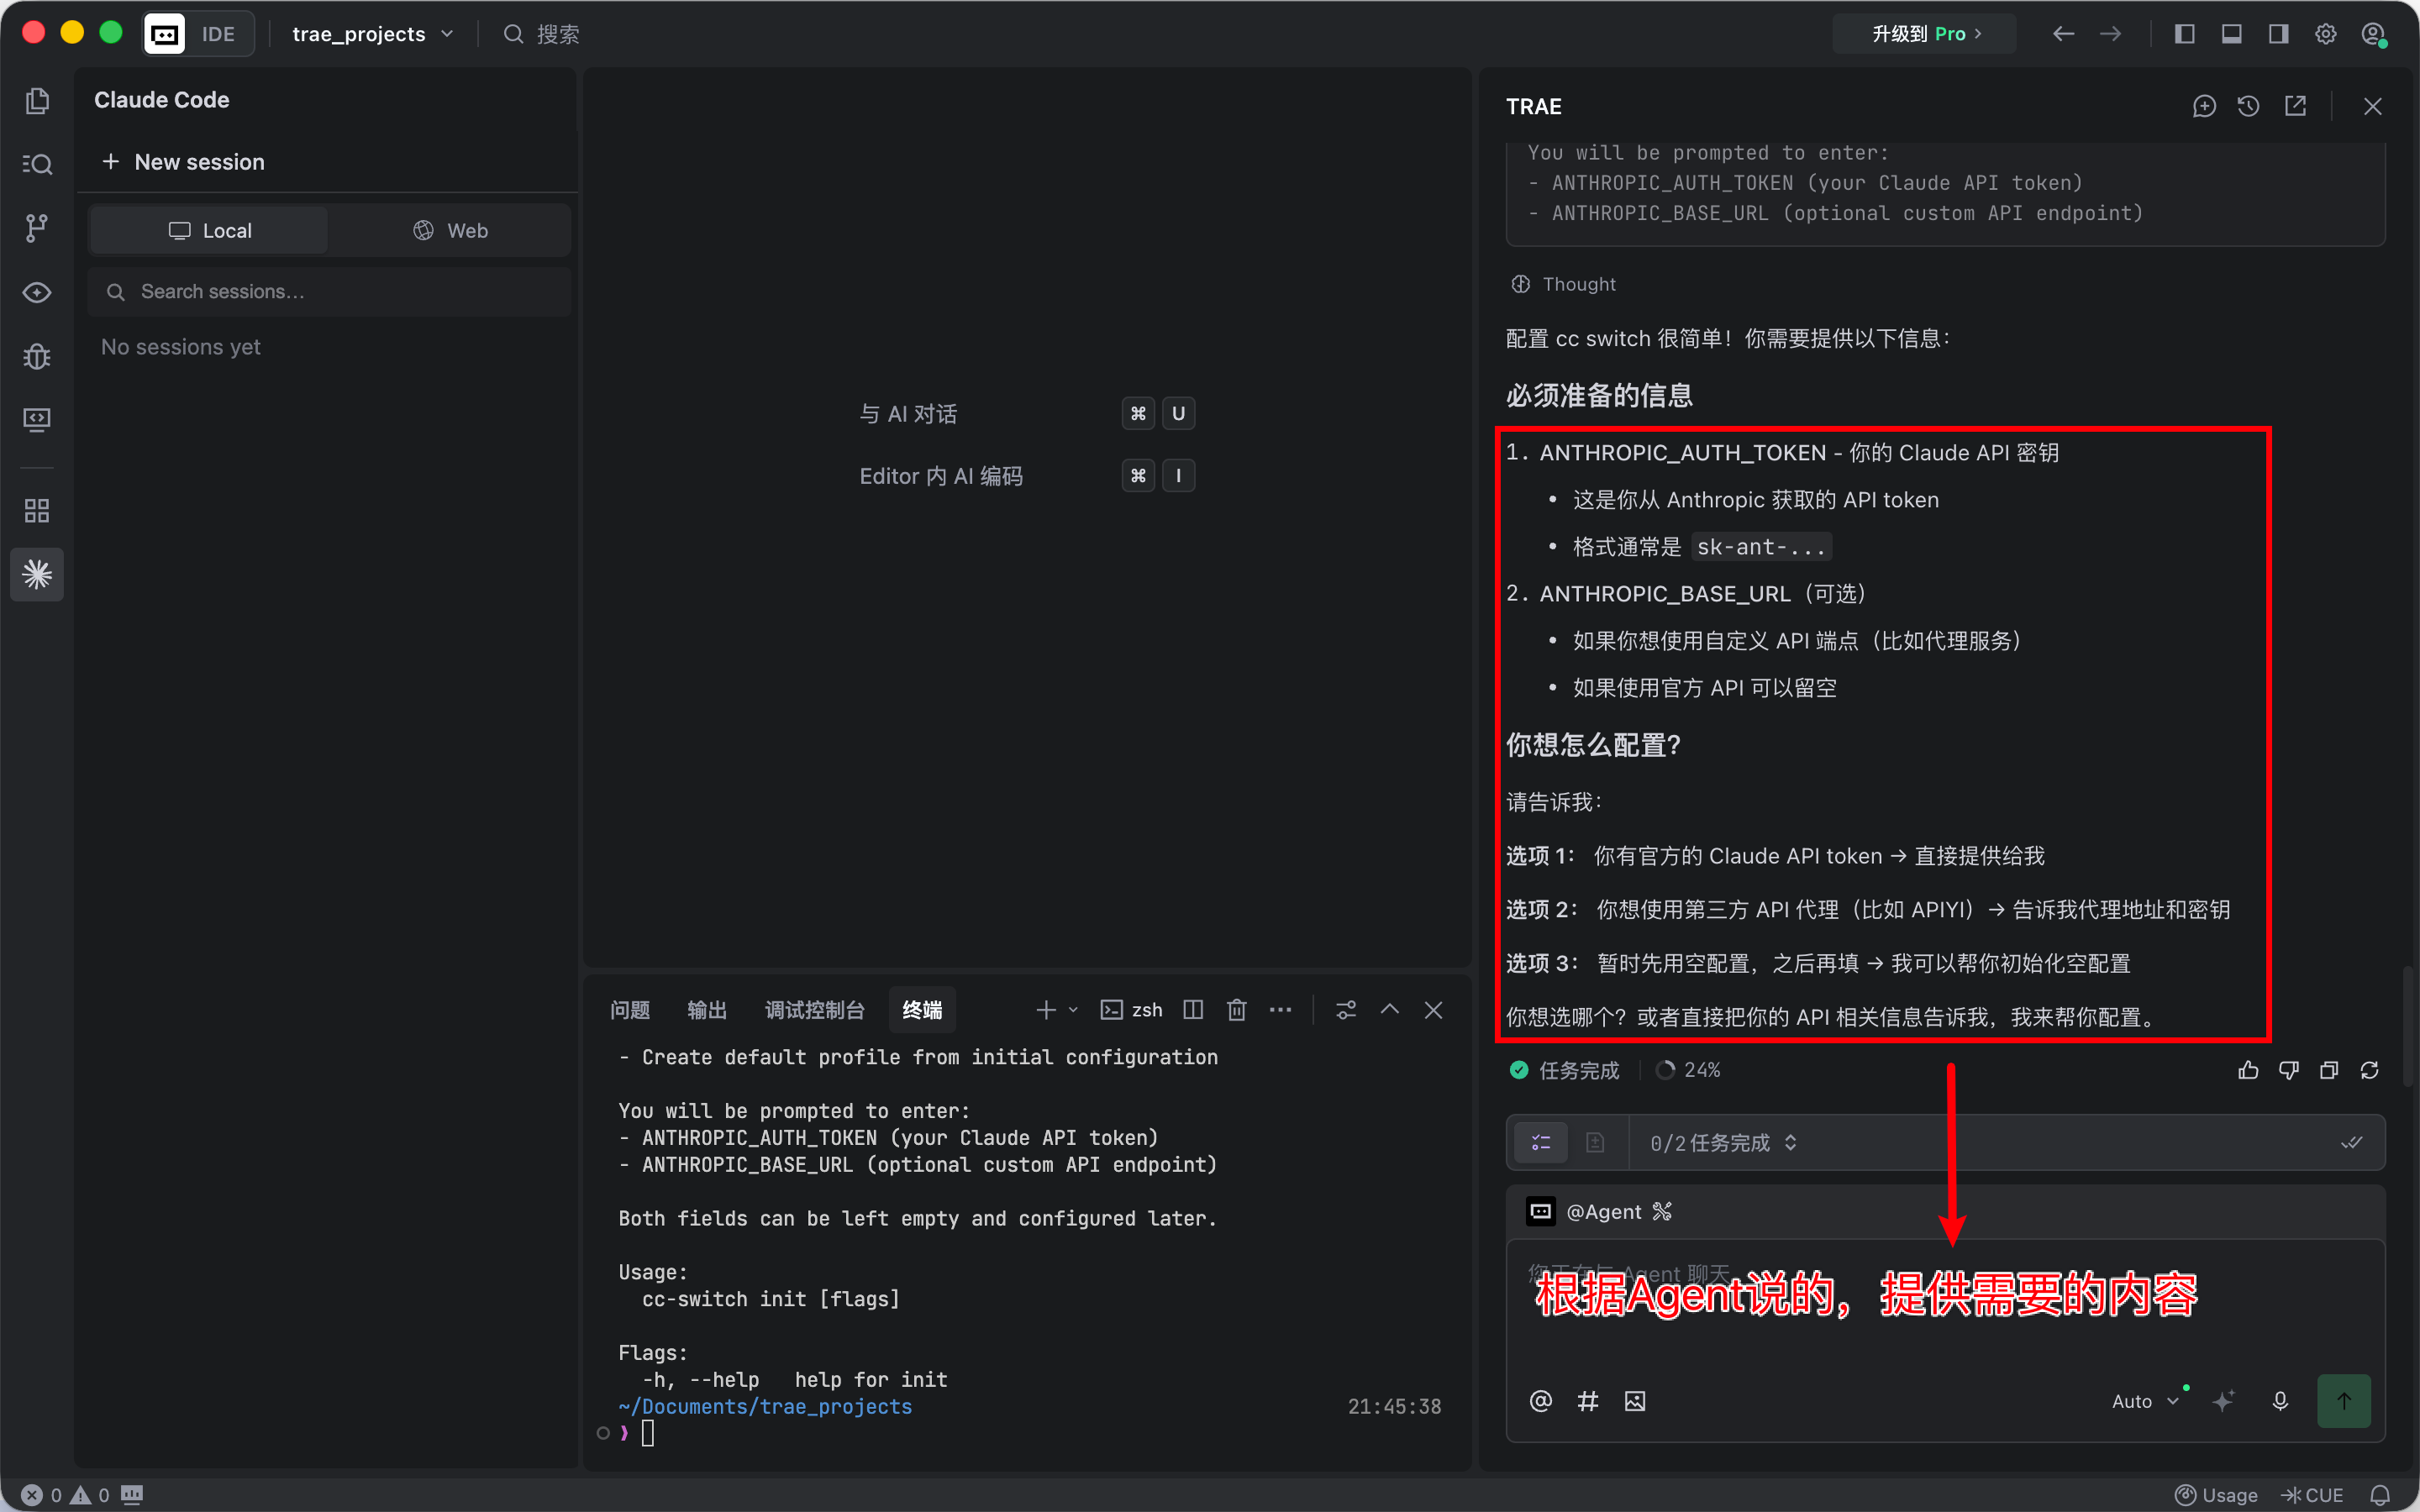Screen dimensions: 2420x1512
Task: Toggle the bottom panel visibility
Action: click(2232, 34)
